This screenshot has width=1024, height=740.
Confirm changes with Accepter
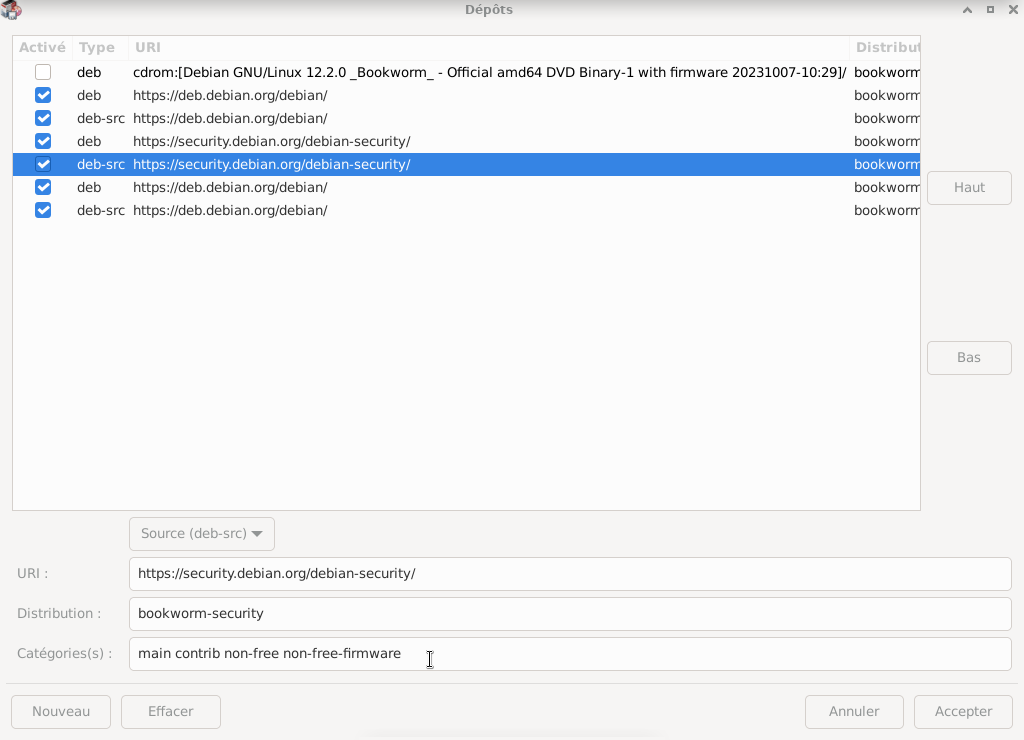coord(963,711)
